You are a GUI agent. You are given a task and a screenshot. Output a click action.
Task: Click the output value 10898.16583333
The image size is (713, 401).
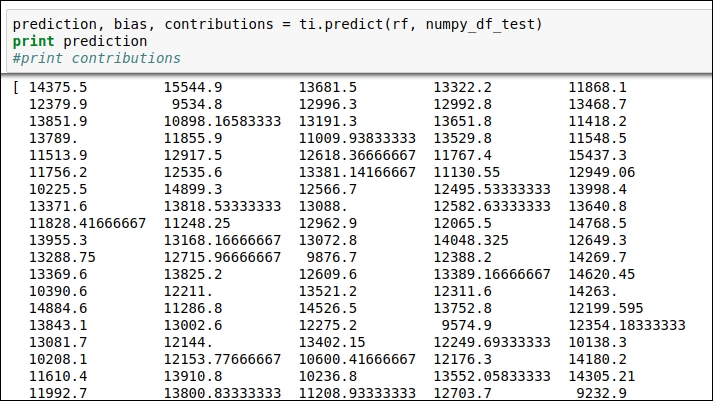click(x=222, y=121)
